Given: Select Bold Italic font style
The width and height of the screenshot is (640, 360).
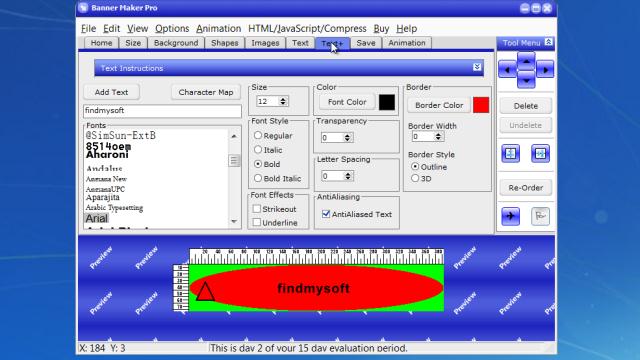Looking at the screenshot, I should tap(258, 178).
